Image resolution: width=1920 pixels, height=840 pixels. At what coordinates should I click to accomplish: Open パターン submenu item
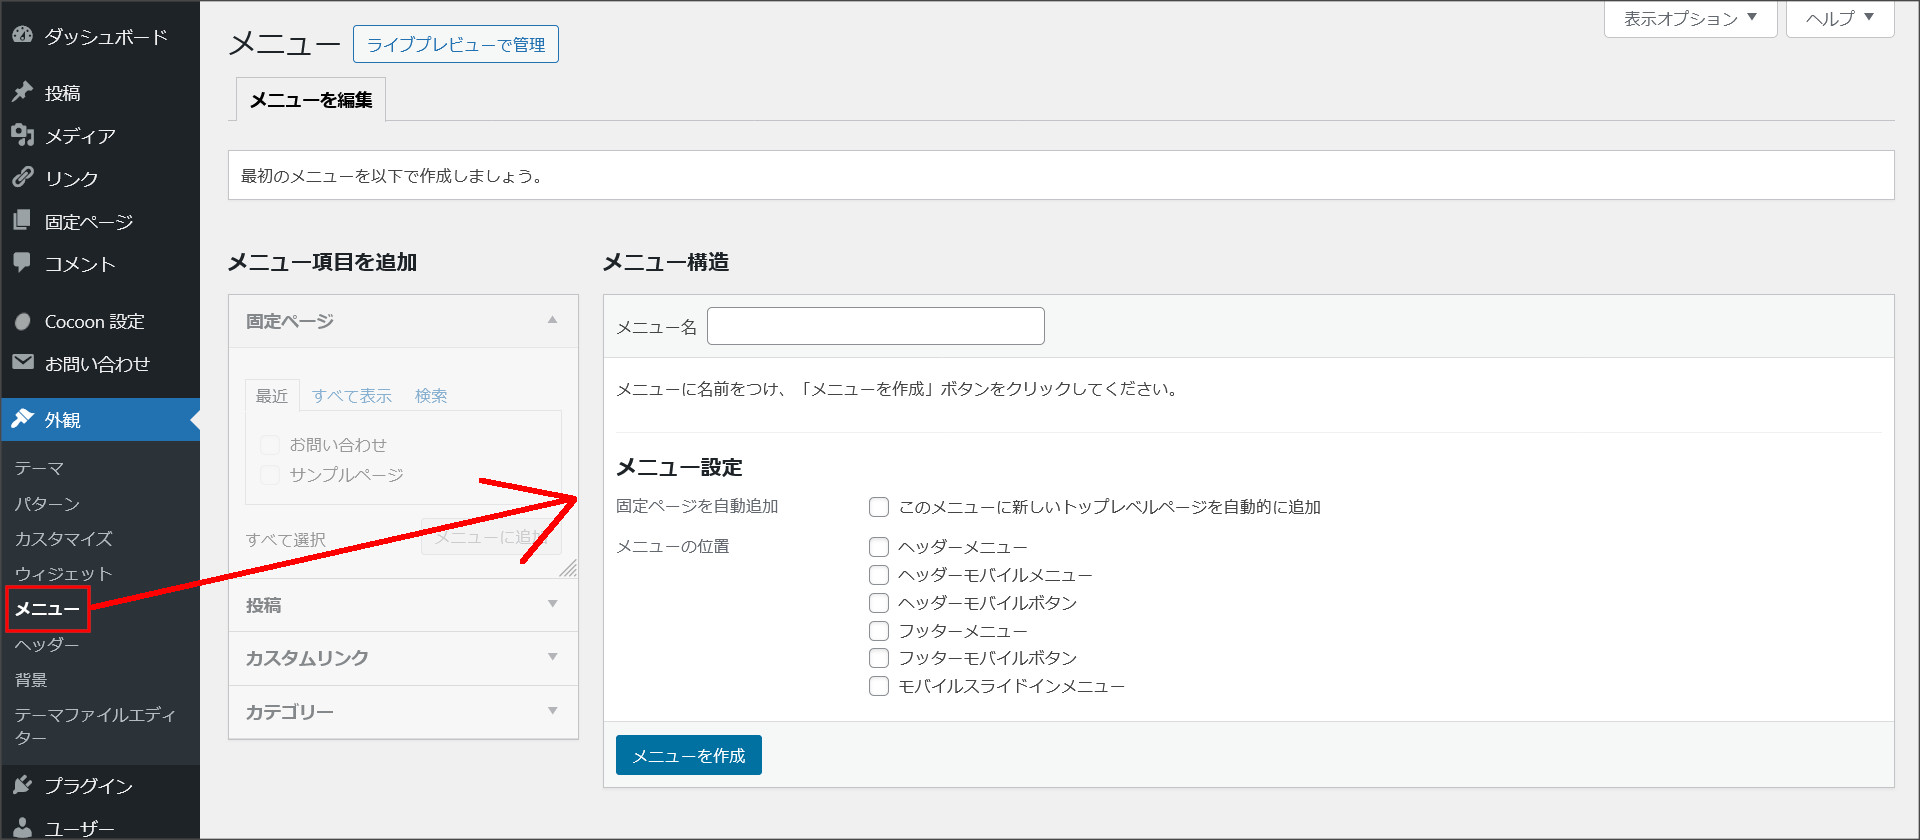pos(47,503)
